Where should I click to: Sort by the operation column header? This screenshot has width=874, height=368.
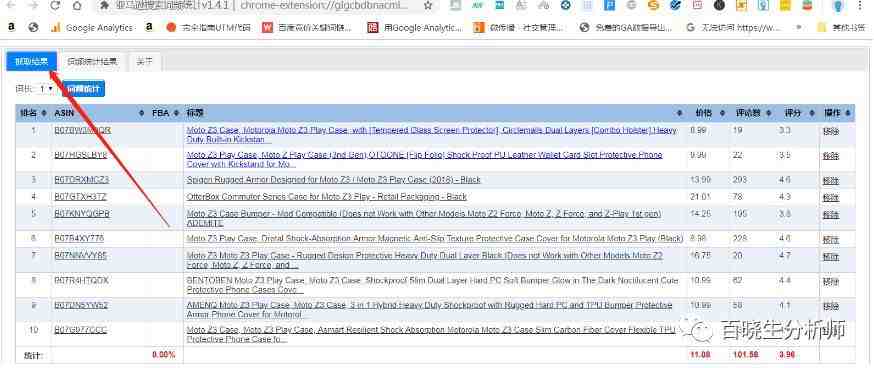837,113
